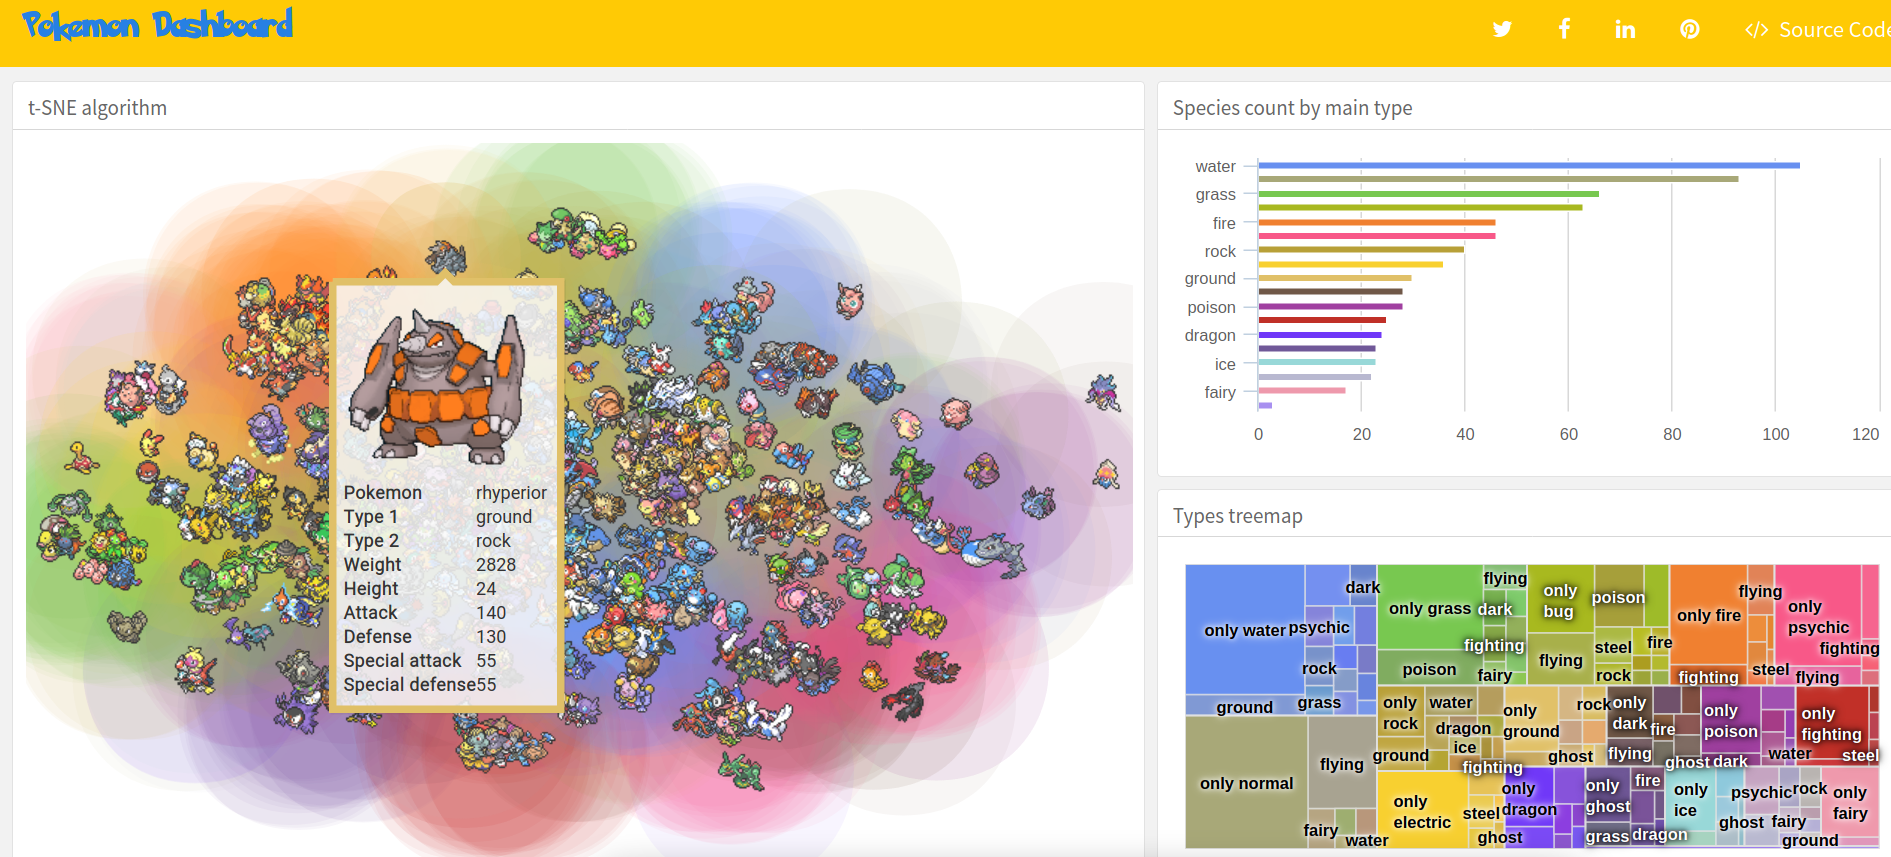Select the yellow electric bar below rock
1891x857 pixels.
click(1350, 264)
